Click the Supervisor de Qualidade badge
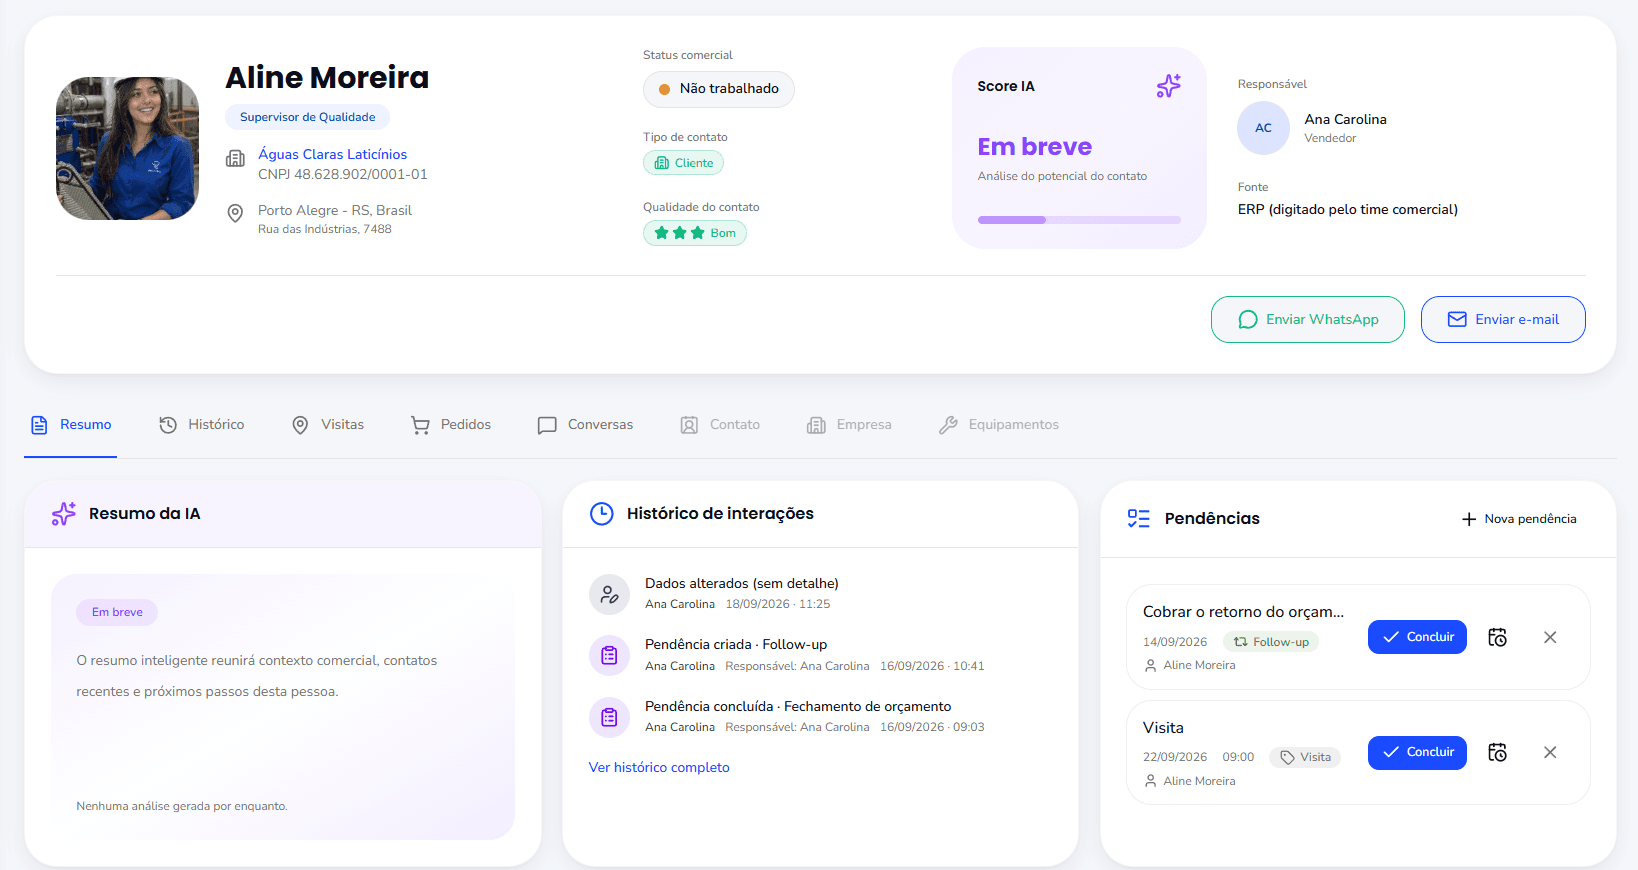This screenshot has width=1638, height=870. click(308, 117)
